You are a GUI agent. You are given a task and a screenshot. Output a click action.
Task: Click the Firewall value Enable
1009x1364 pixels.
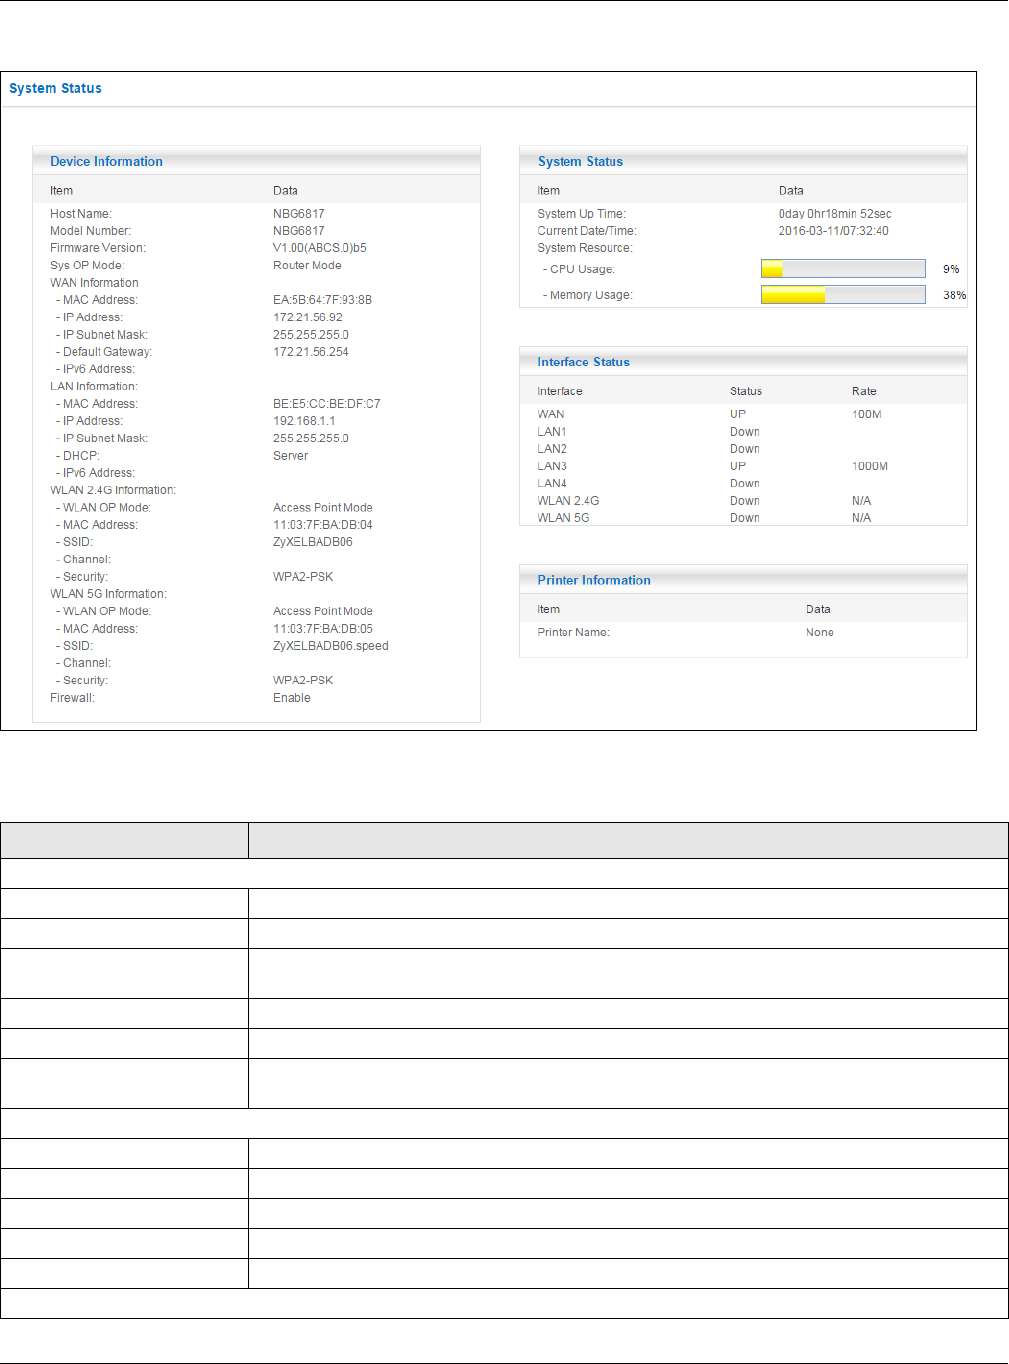292,698
